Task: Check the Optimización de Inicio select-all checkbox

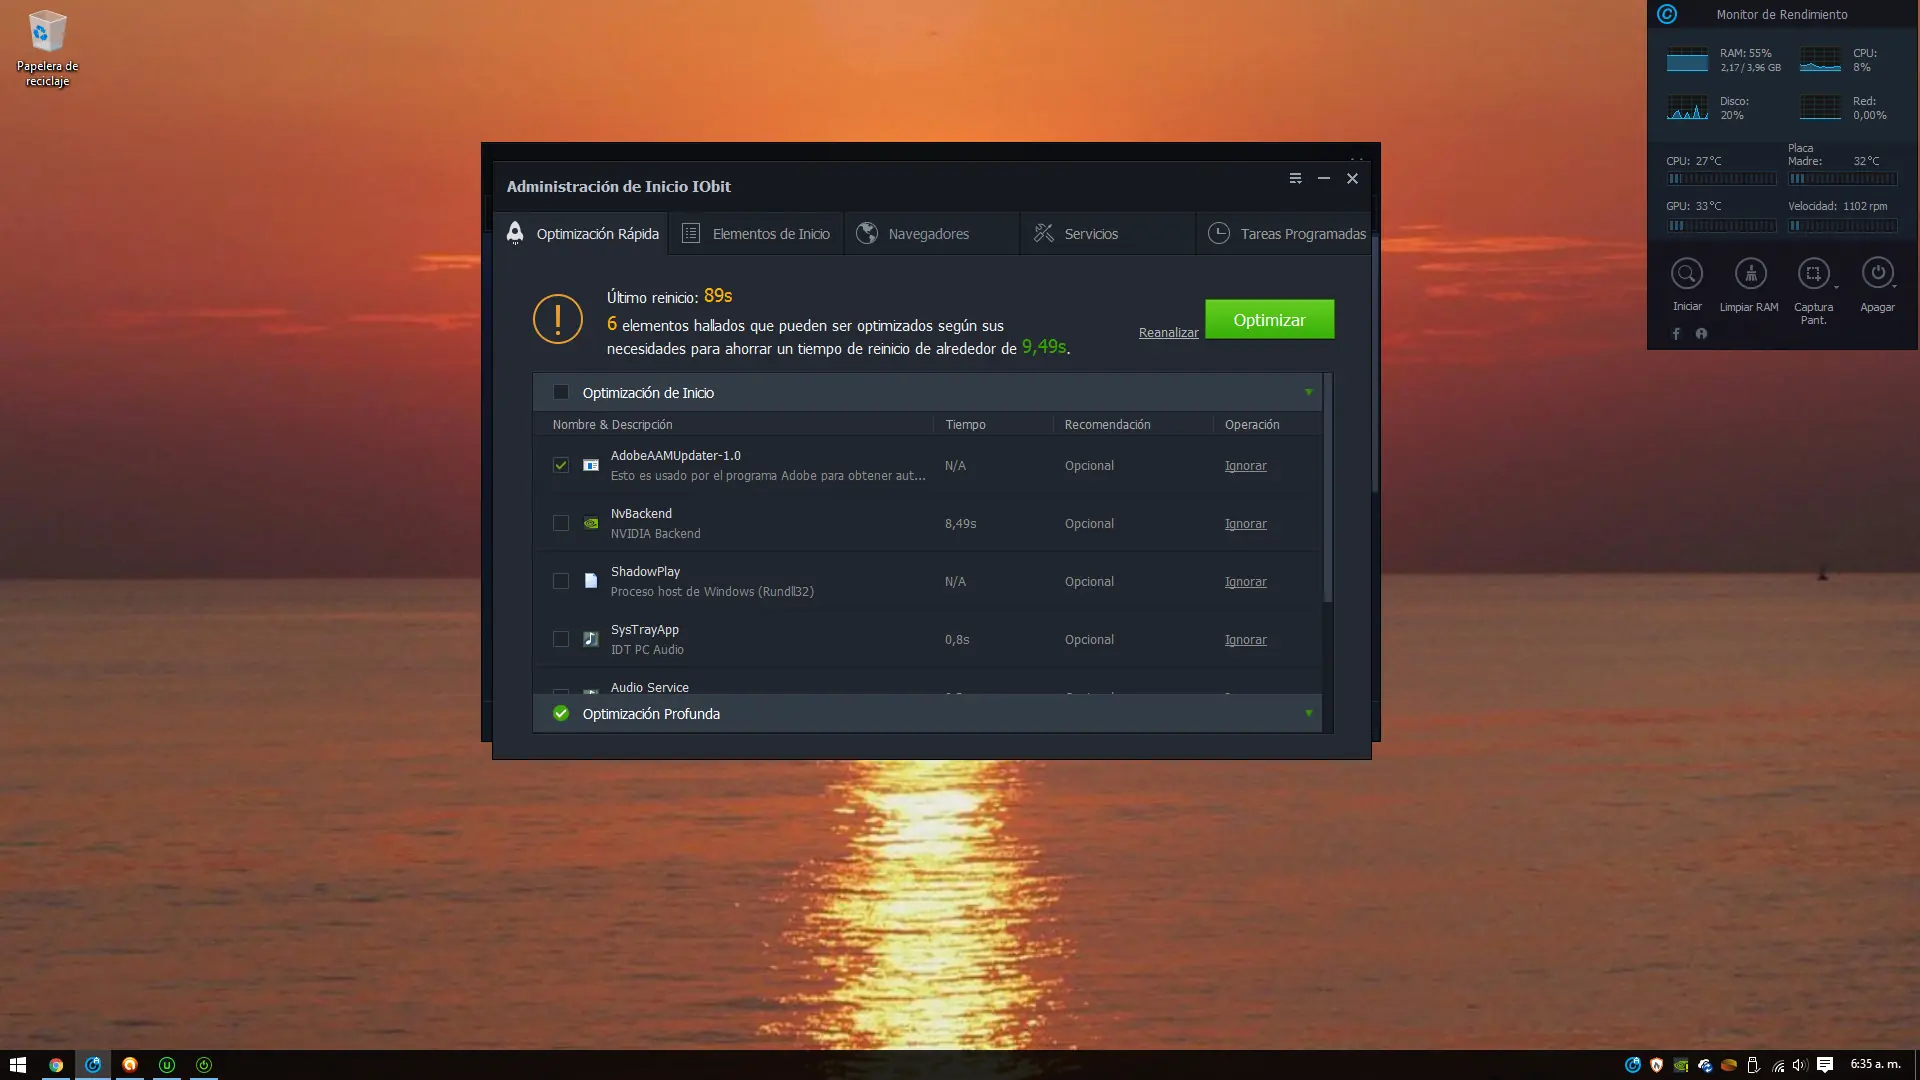Action: [x=561, y=393]
